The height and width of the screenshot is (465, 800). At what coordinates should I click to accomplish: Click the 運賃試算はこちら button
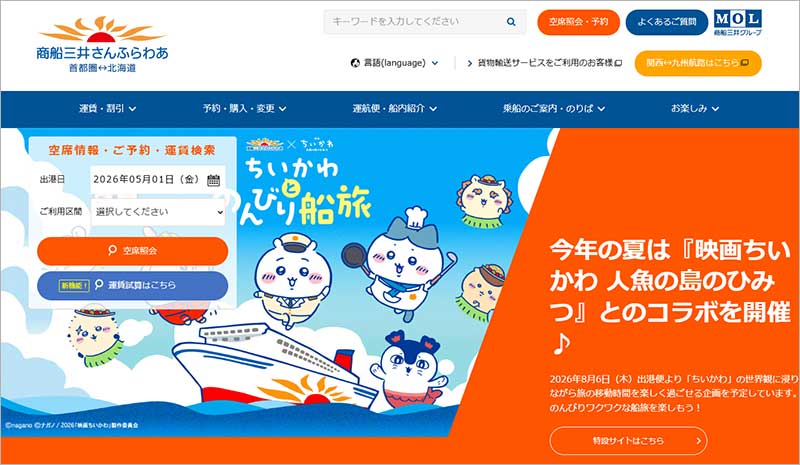133,285
